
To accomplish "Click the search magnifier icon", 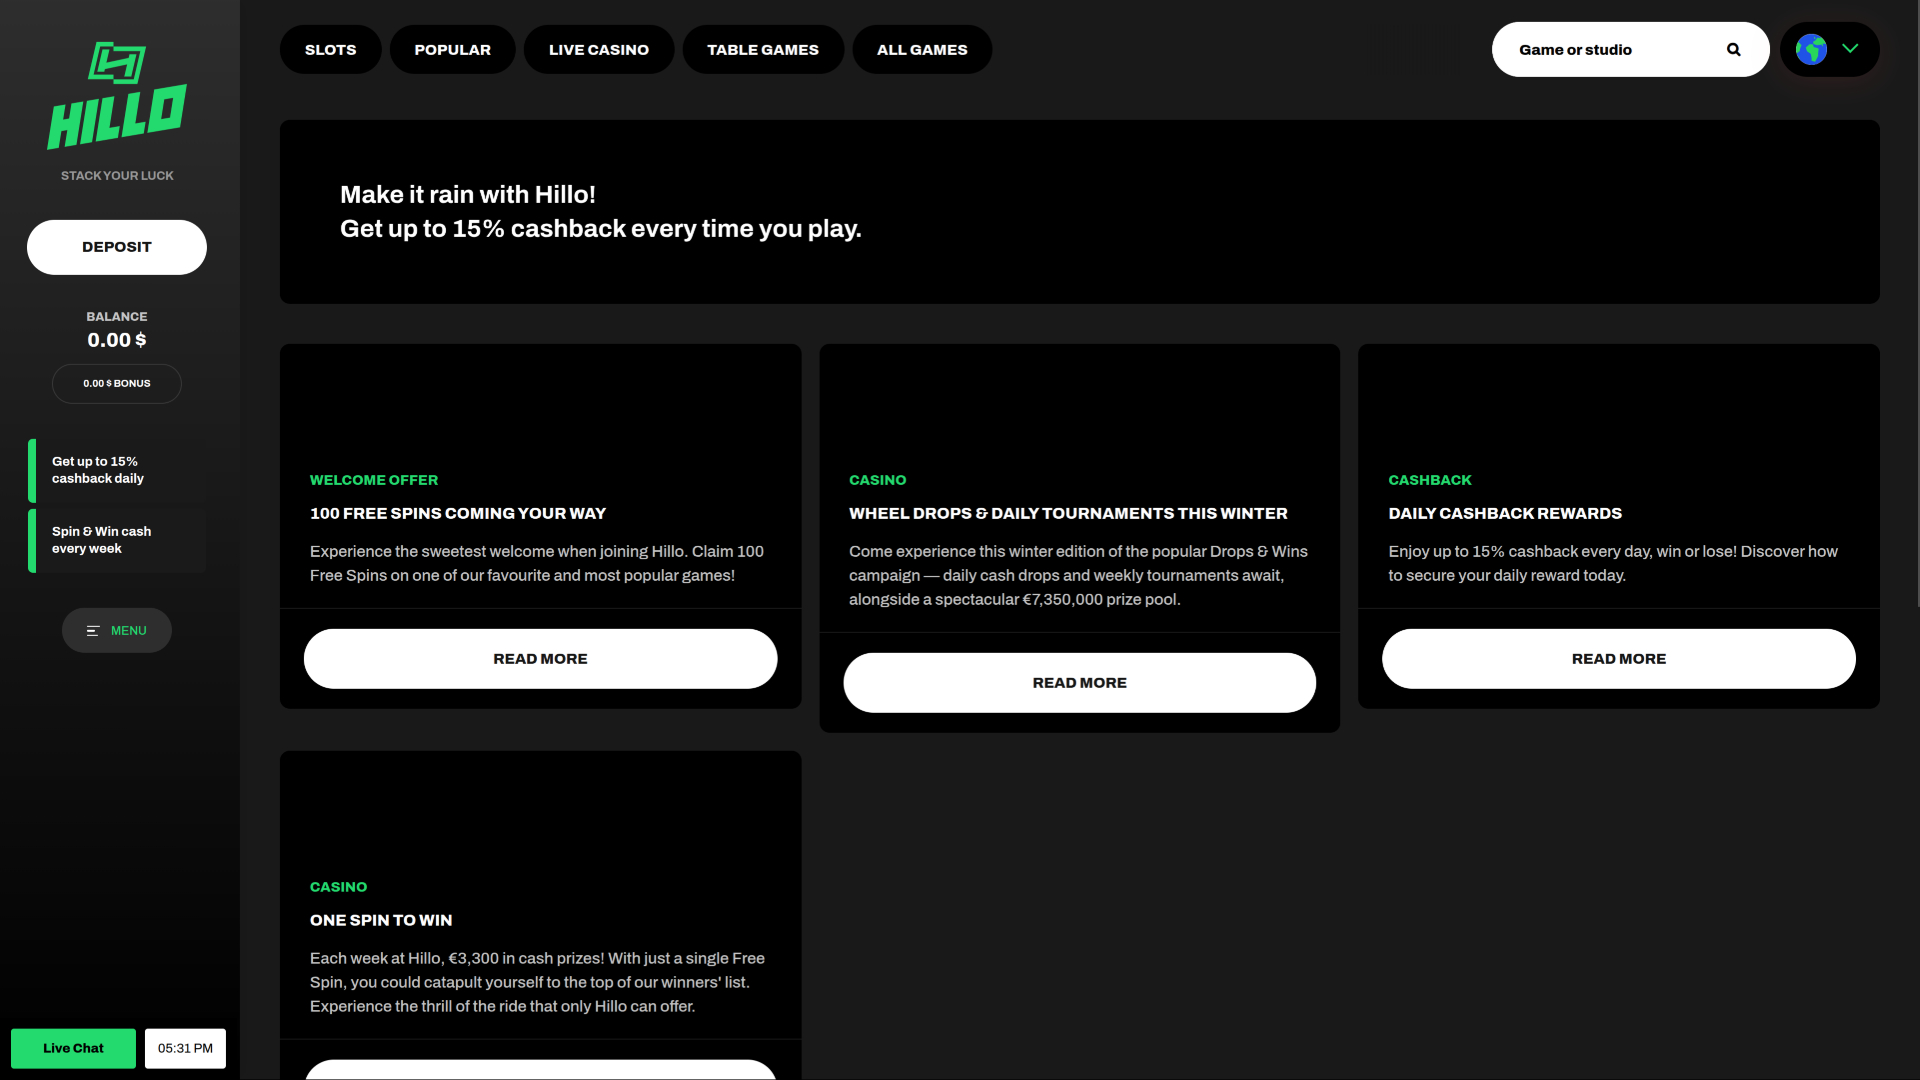I will click(1734, 50).
